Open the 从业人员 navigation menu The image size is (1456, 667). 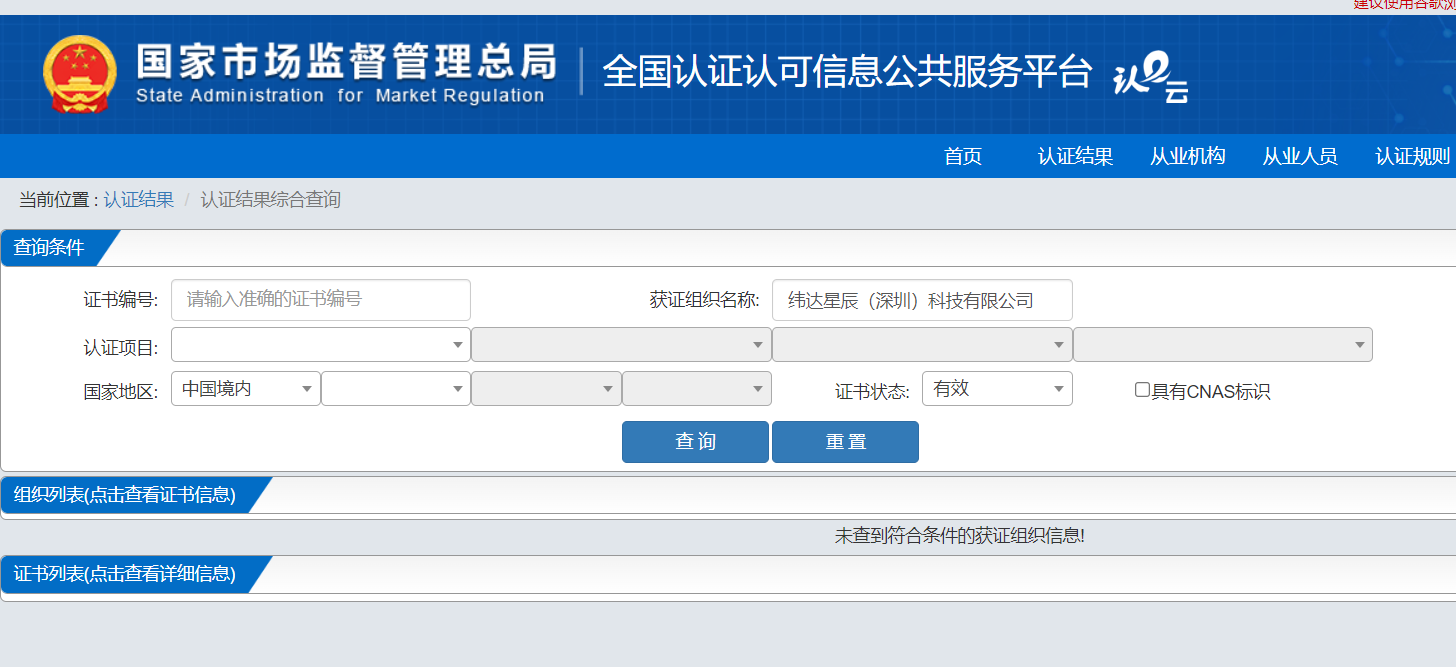1299,156
